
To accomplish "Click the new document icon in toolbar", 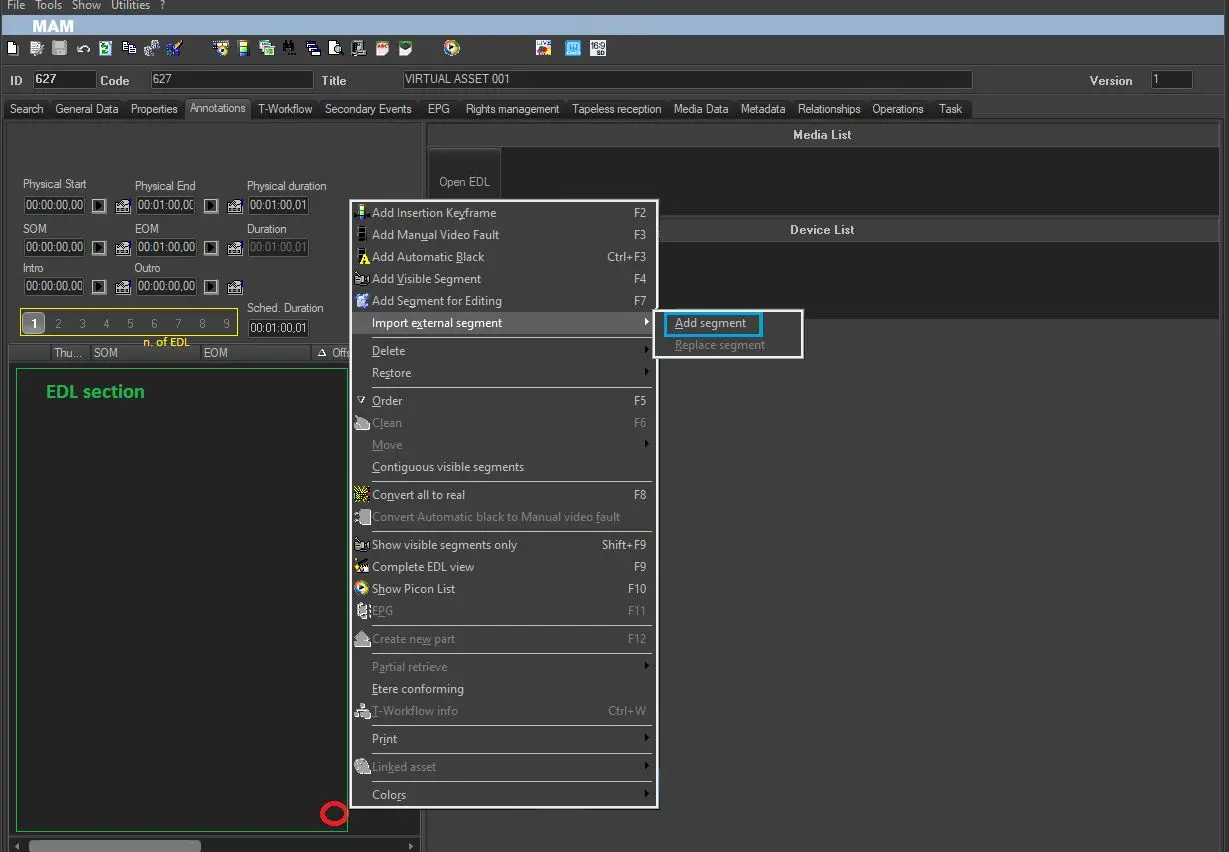I will (12, 48).
